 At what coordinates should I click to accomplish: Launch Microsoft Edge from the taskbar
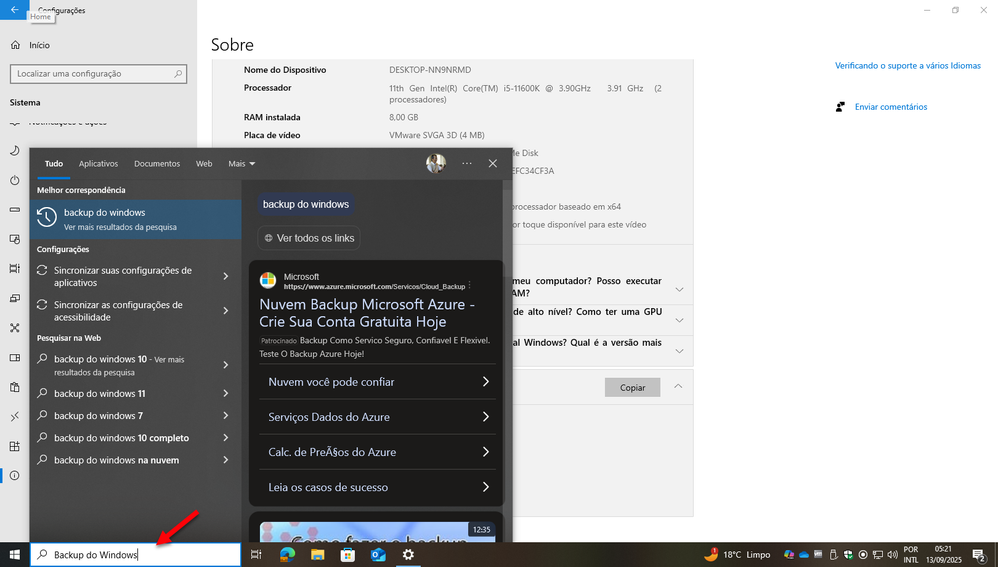(x=287, y=554)
